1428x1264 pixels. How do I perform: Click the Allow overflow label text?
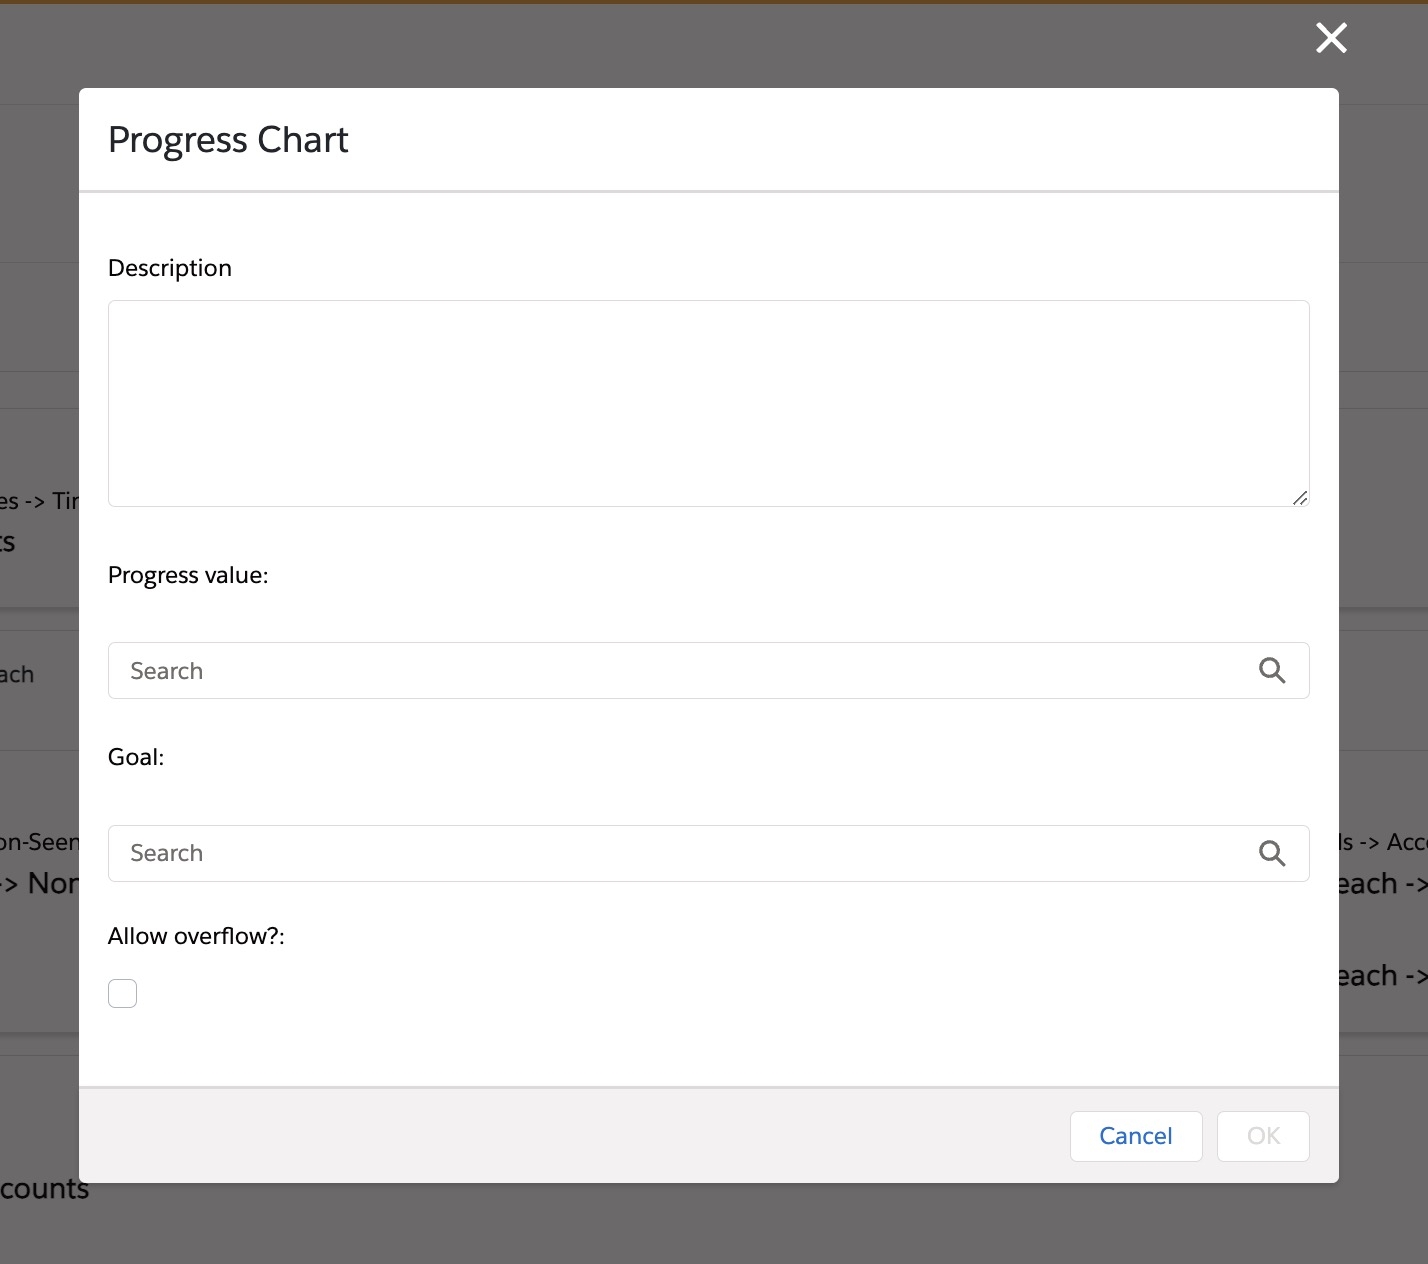195,935
